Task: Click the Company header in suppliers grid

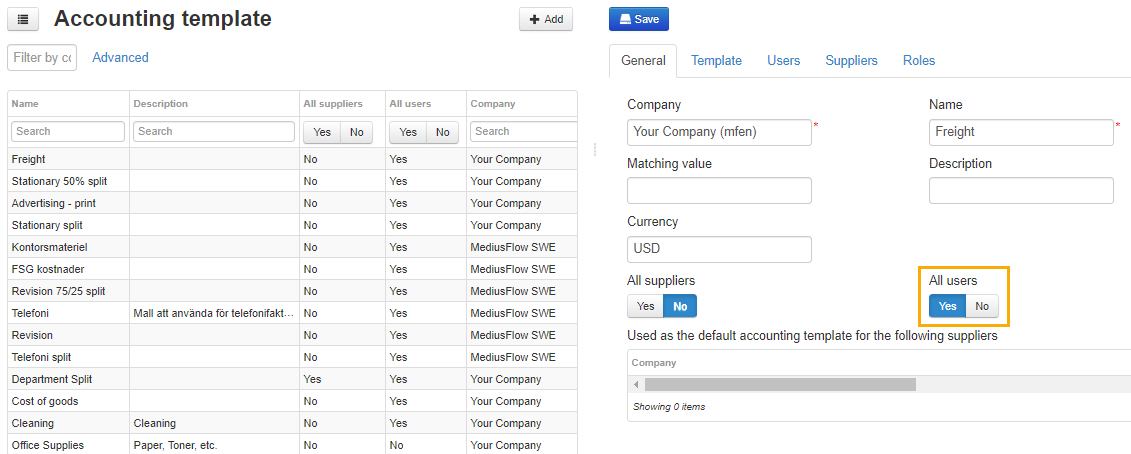Action: (x=654, y=363)
